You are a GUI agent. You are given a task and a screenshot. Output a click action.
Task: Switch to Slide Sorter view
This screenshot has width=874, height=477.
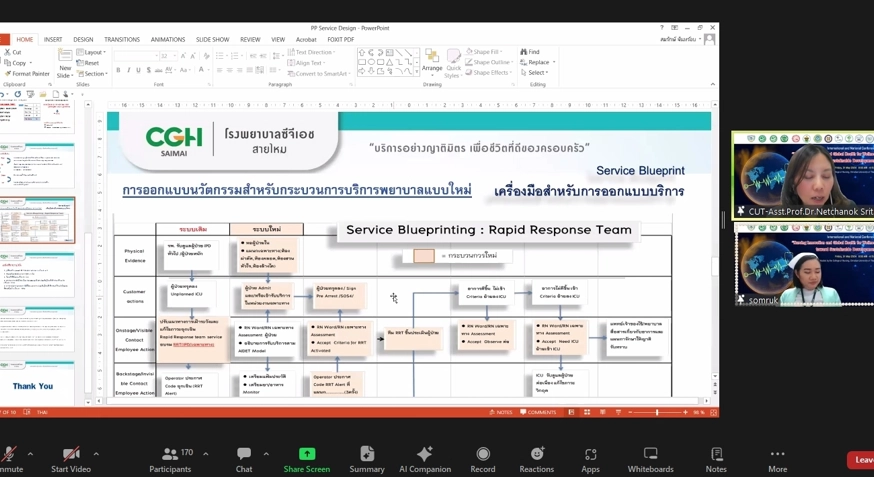coord(587,412)
